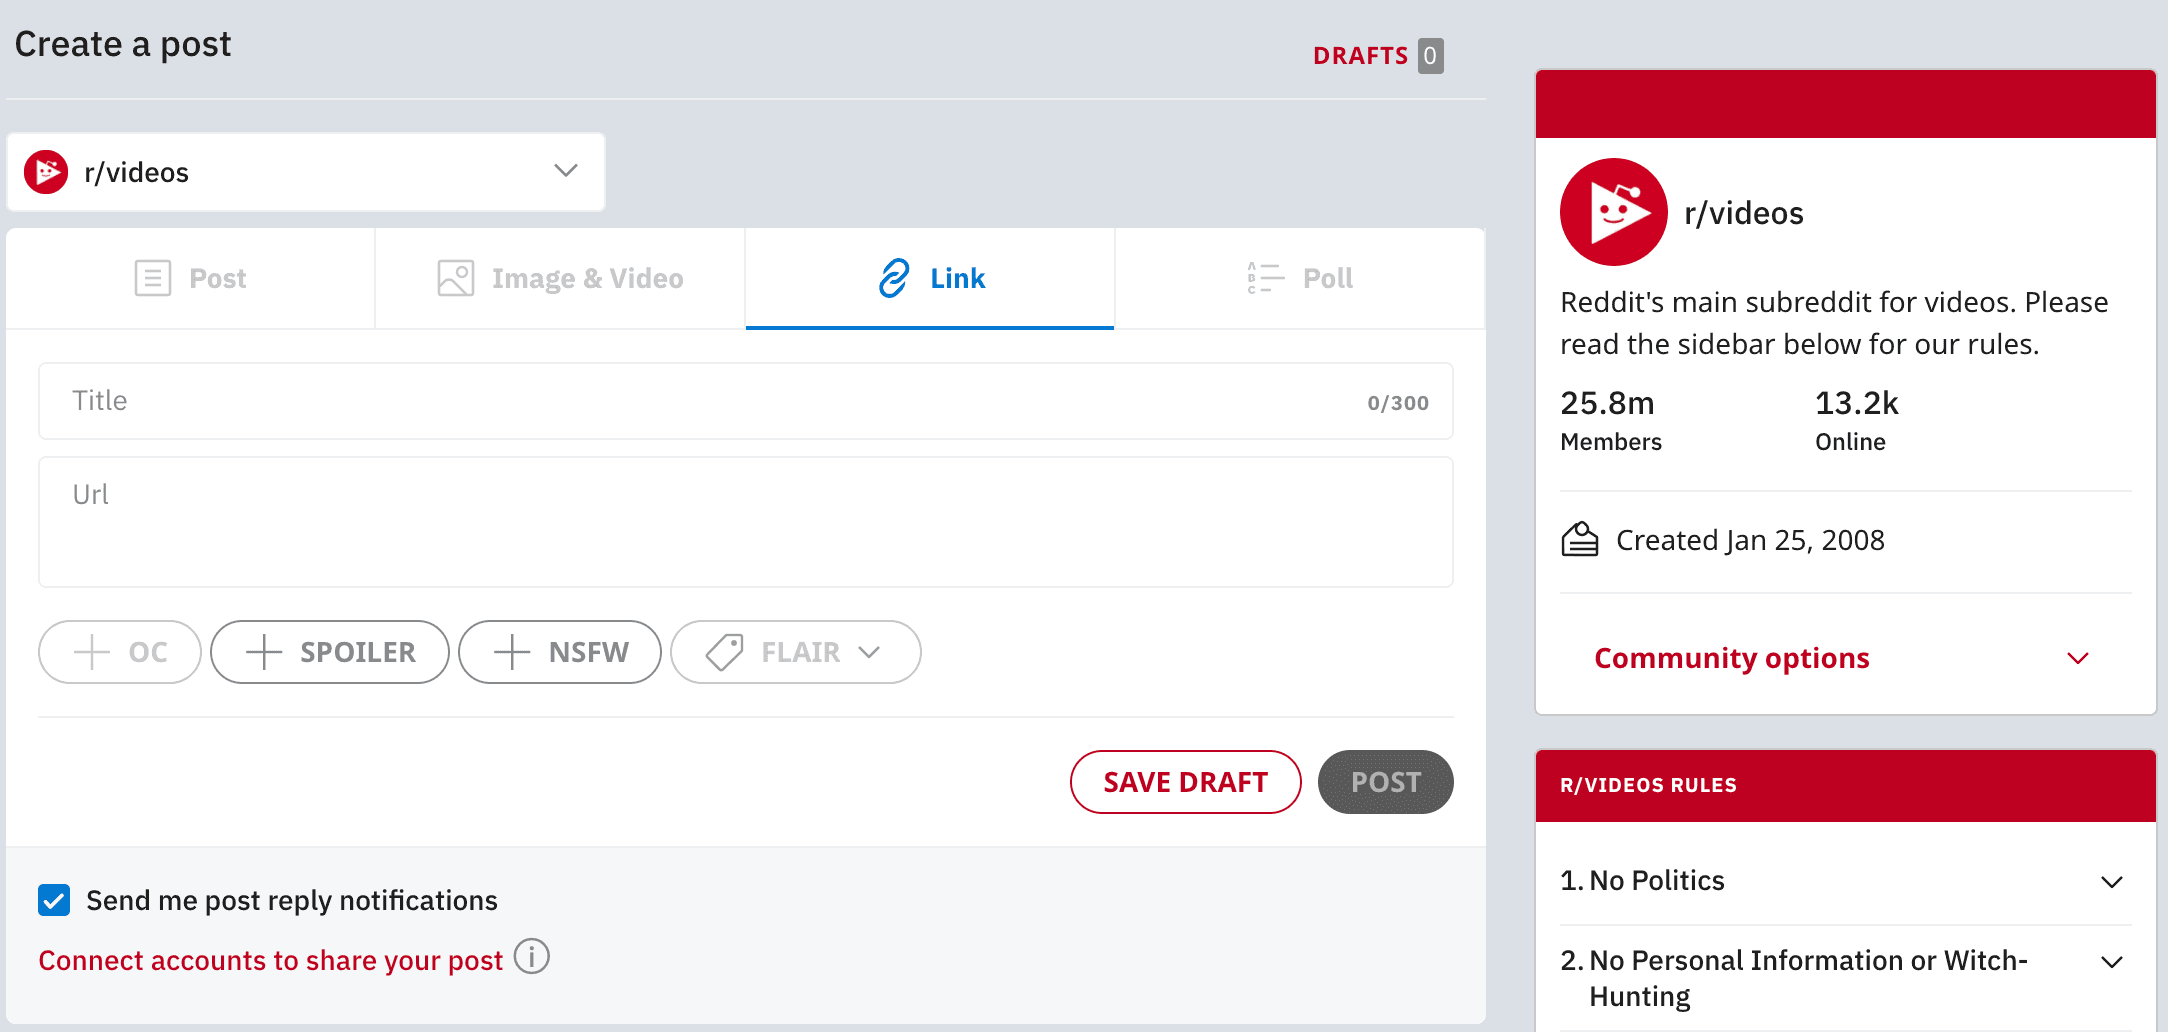Screen dimensions: 2168x1032
Task: Select the Link tab
Action: 930,278
